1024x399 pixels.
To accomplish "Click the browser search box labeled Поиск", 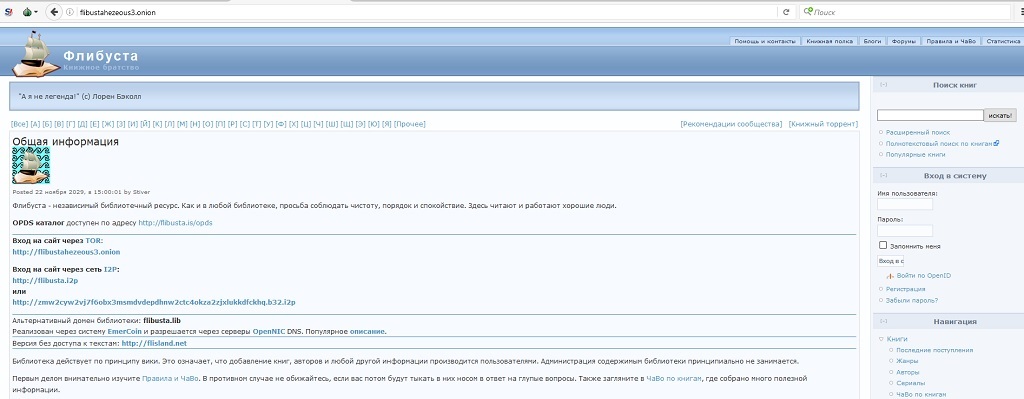I will [x=906, y=12].
